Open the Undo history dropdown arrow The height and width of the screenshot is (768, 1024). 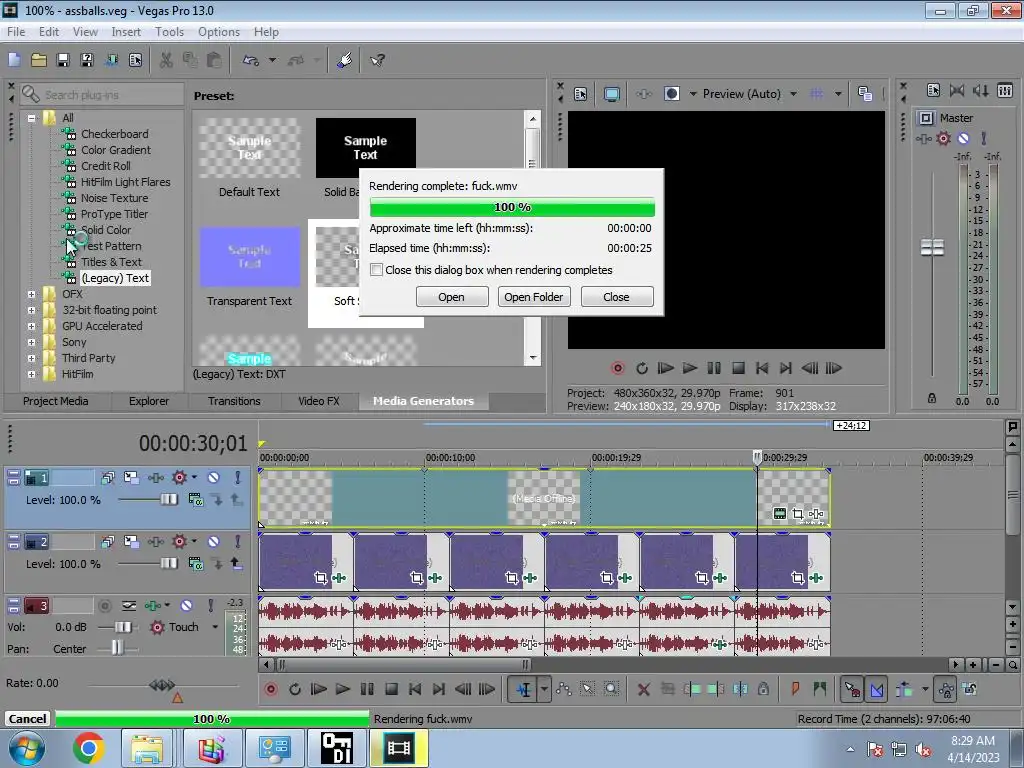point(272,60)
